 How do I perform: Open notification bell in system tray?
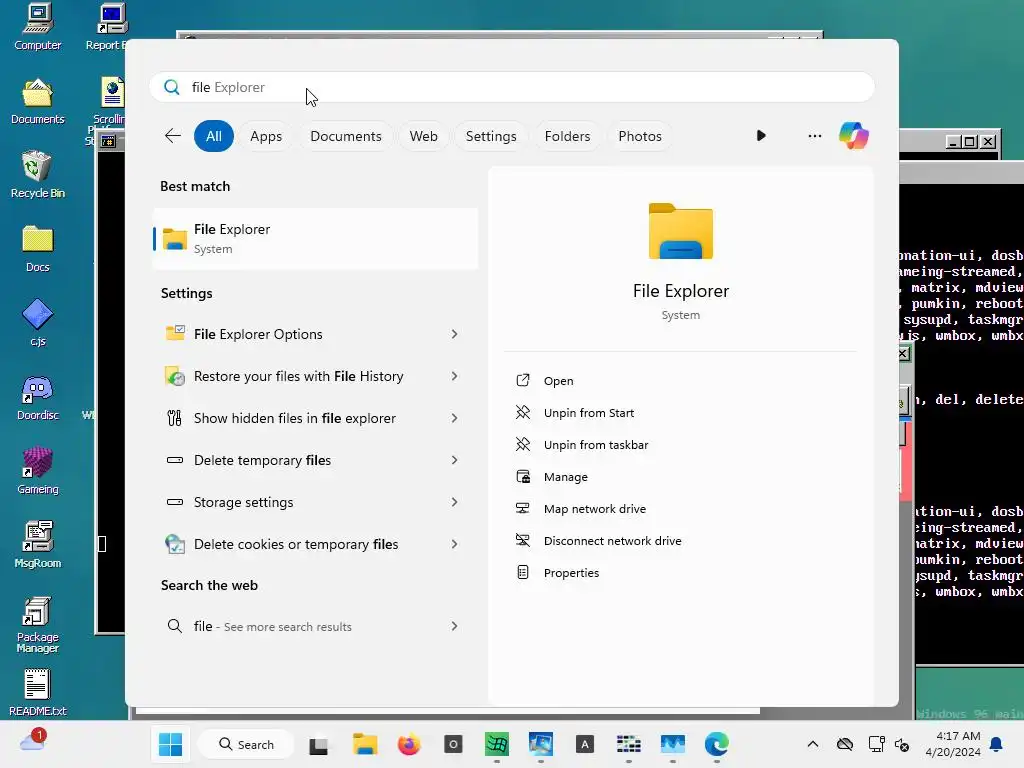(x=997, y=744)
